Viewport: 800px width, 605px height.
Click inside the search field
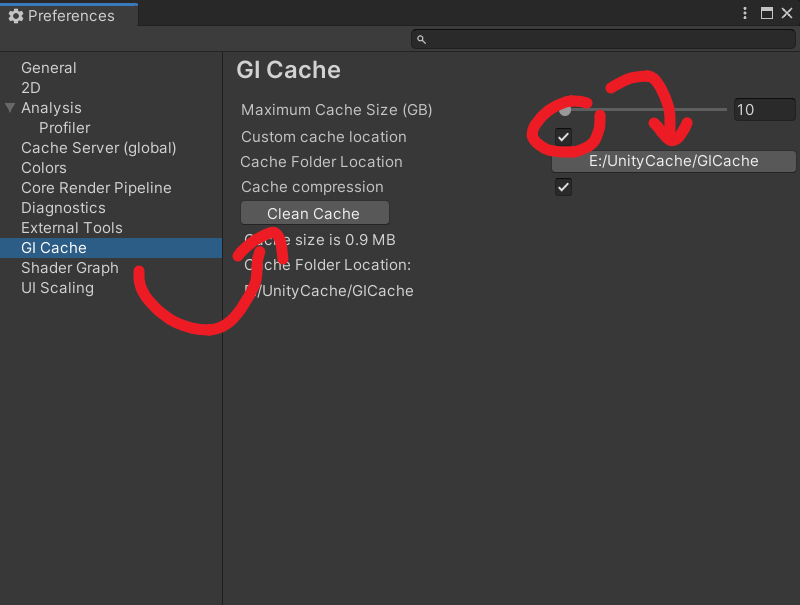pyautogui.click(x=600, y=38)
